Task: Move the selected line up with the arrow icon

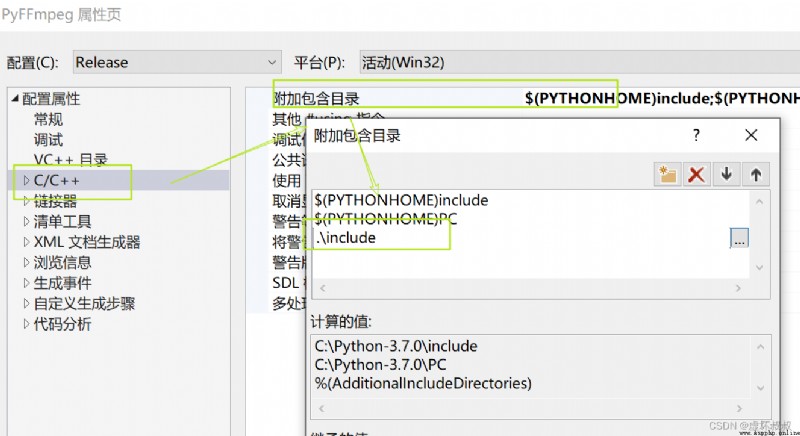Action: pyautogui.click(x=756, y=175)
